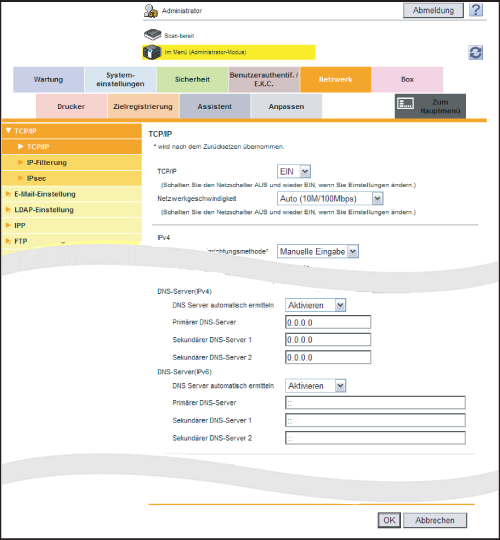Open the help question mark icon
The height and width of the screenshot is (540, 500).
(x=476, y=10)
